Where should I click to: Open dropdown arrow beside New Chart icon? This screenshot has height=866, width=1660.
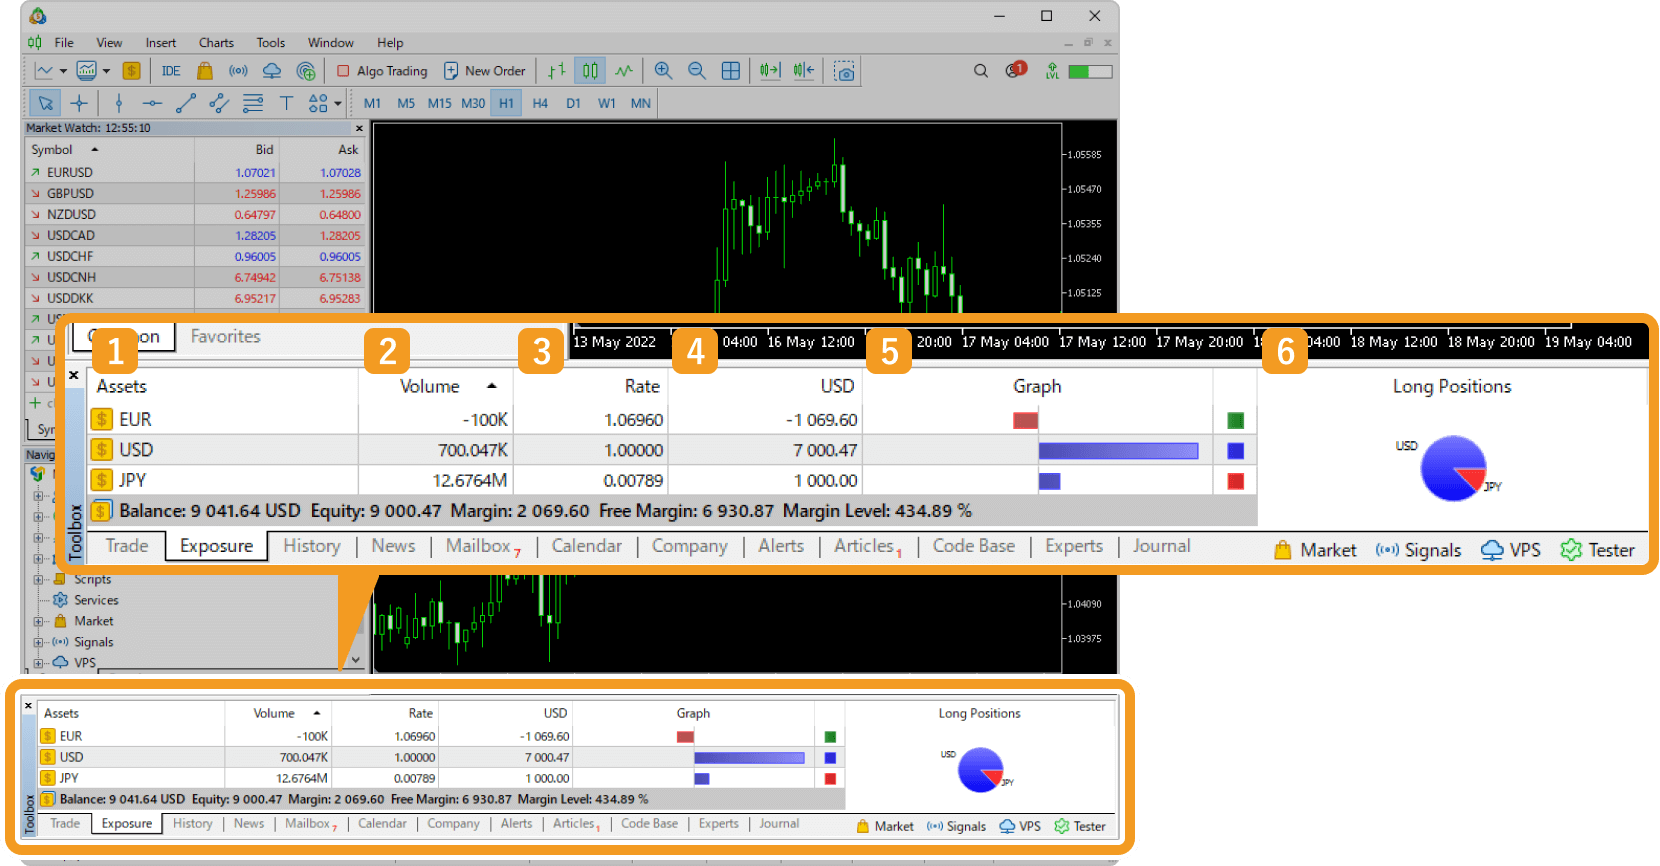point(63,71)
